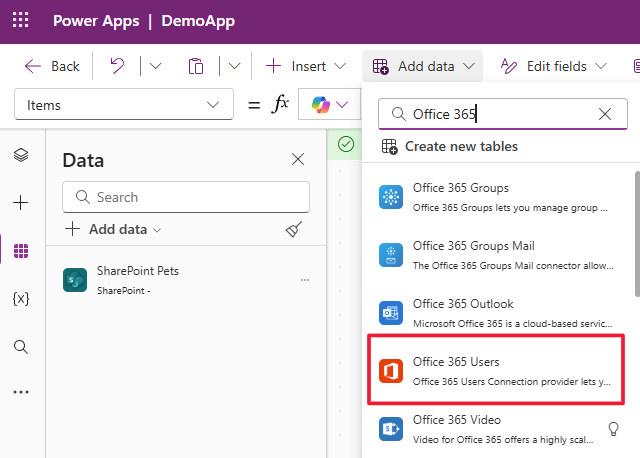
Task: Click the green formula check icon
Action: 346,144
